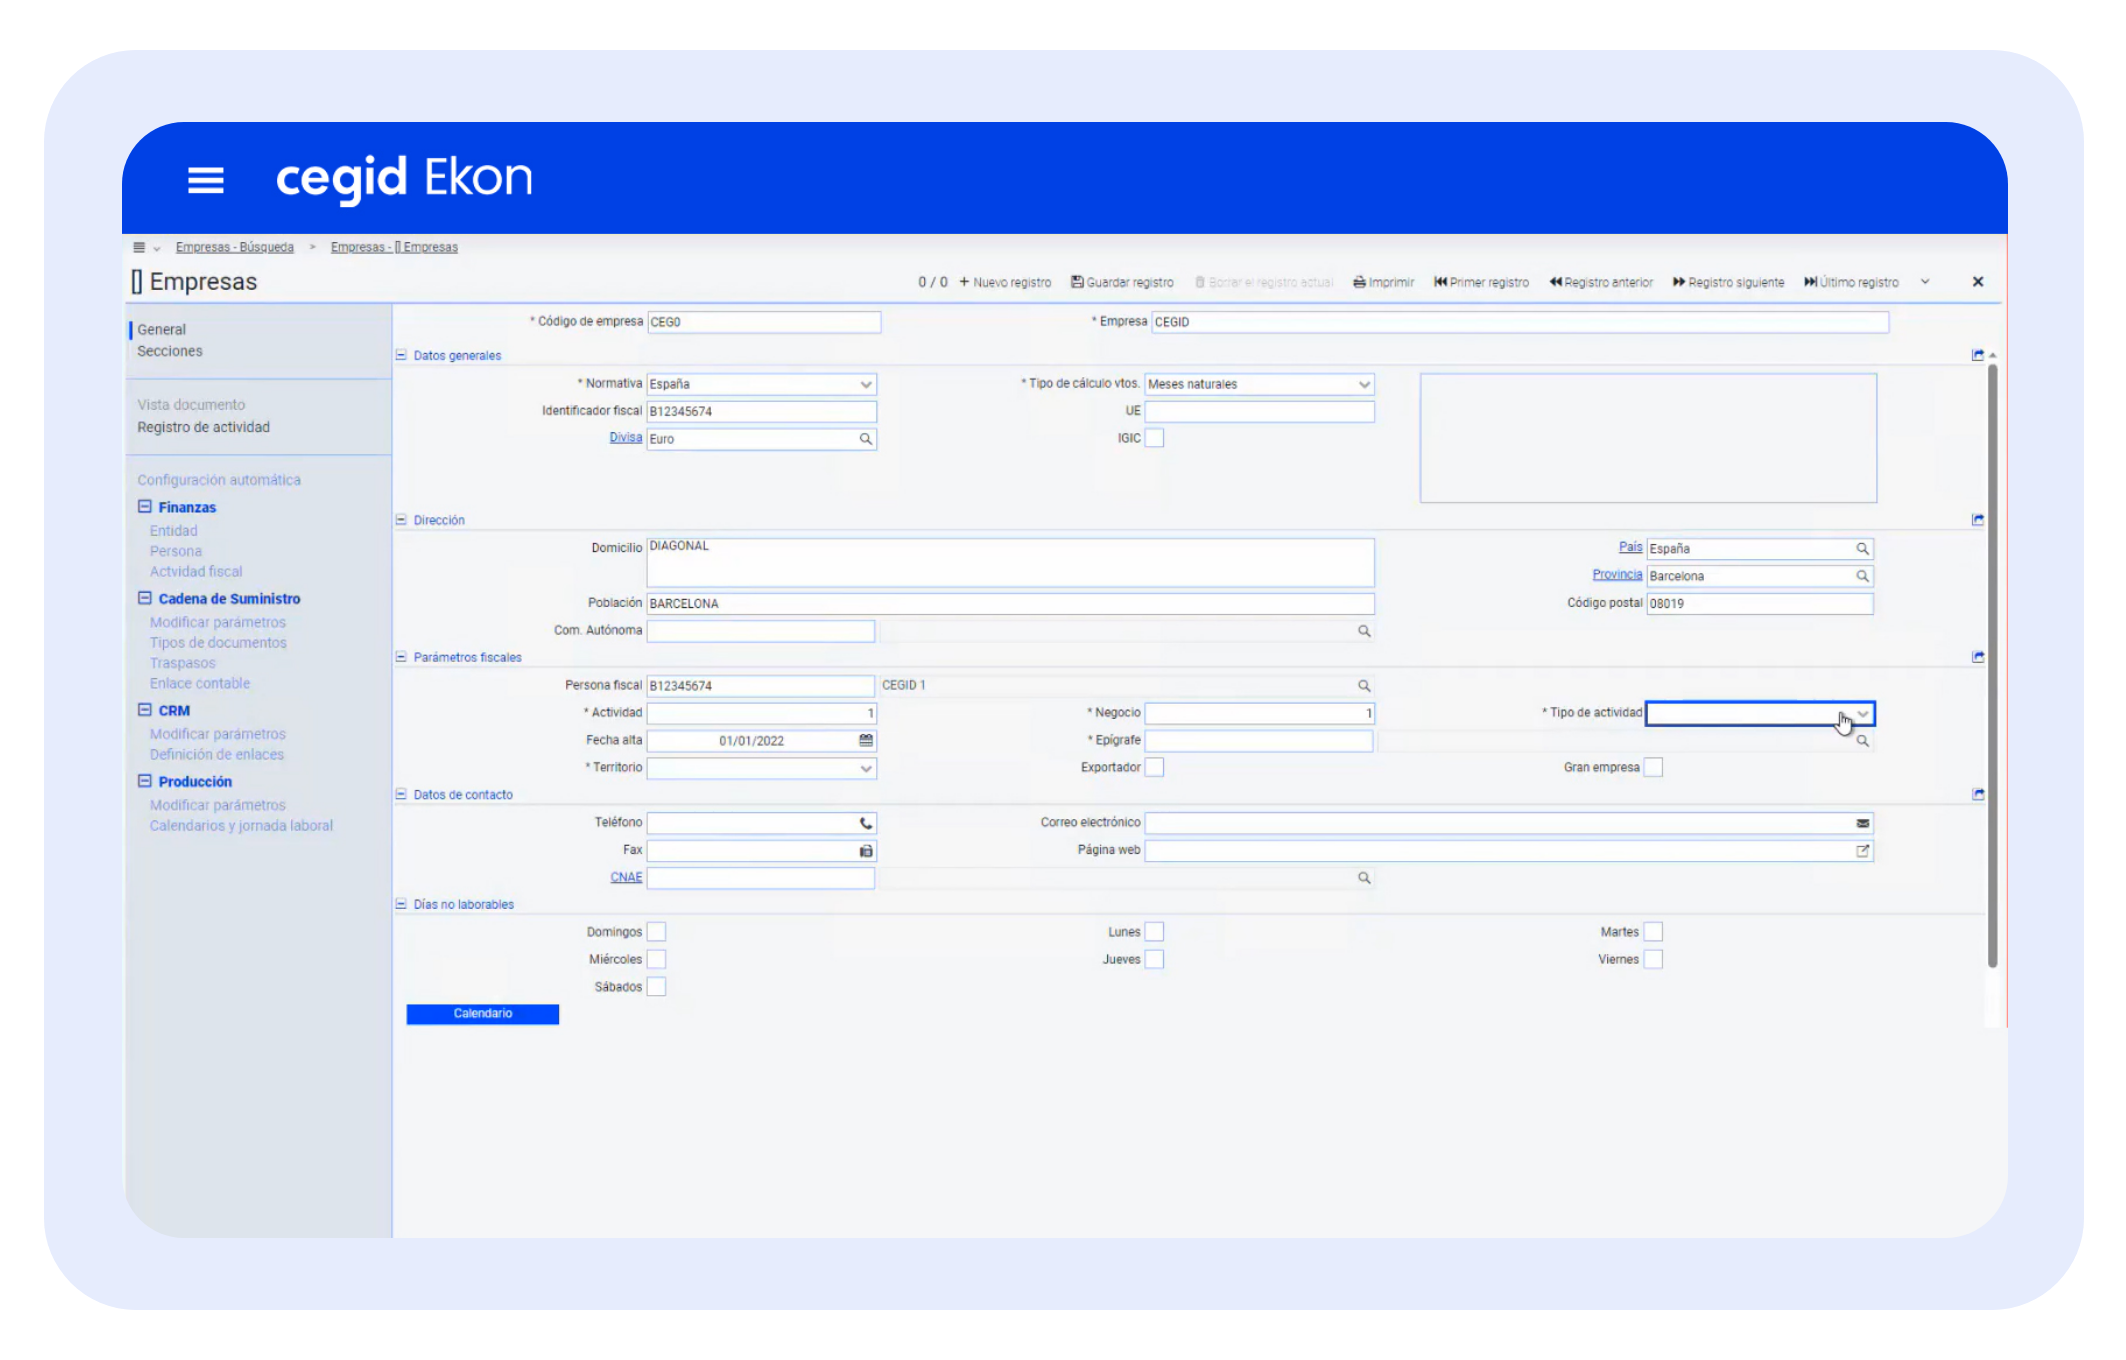The width and height of the screenshot is (2126, 1360).
Task: Click the Guardar registro save icon
Action: click(x=1077, y=282)
